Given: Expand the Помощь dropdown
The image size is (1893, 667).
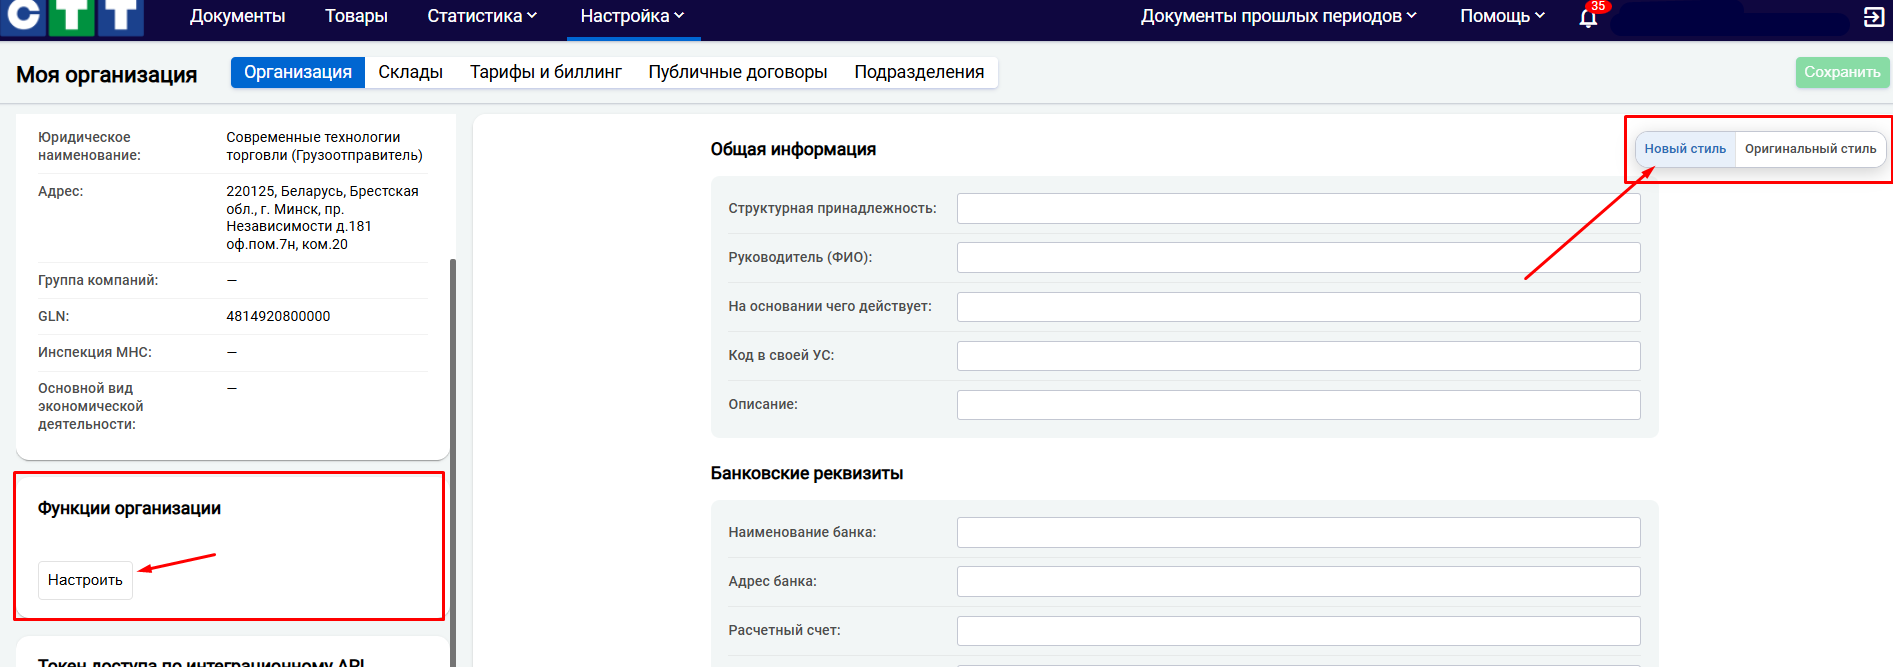Looking at the screenshot, I should (x=1502, y=16).
